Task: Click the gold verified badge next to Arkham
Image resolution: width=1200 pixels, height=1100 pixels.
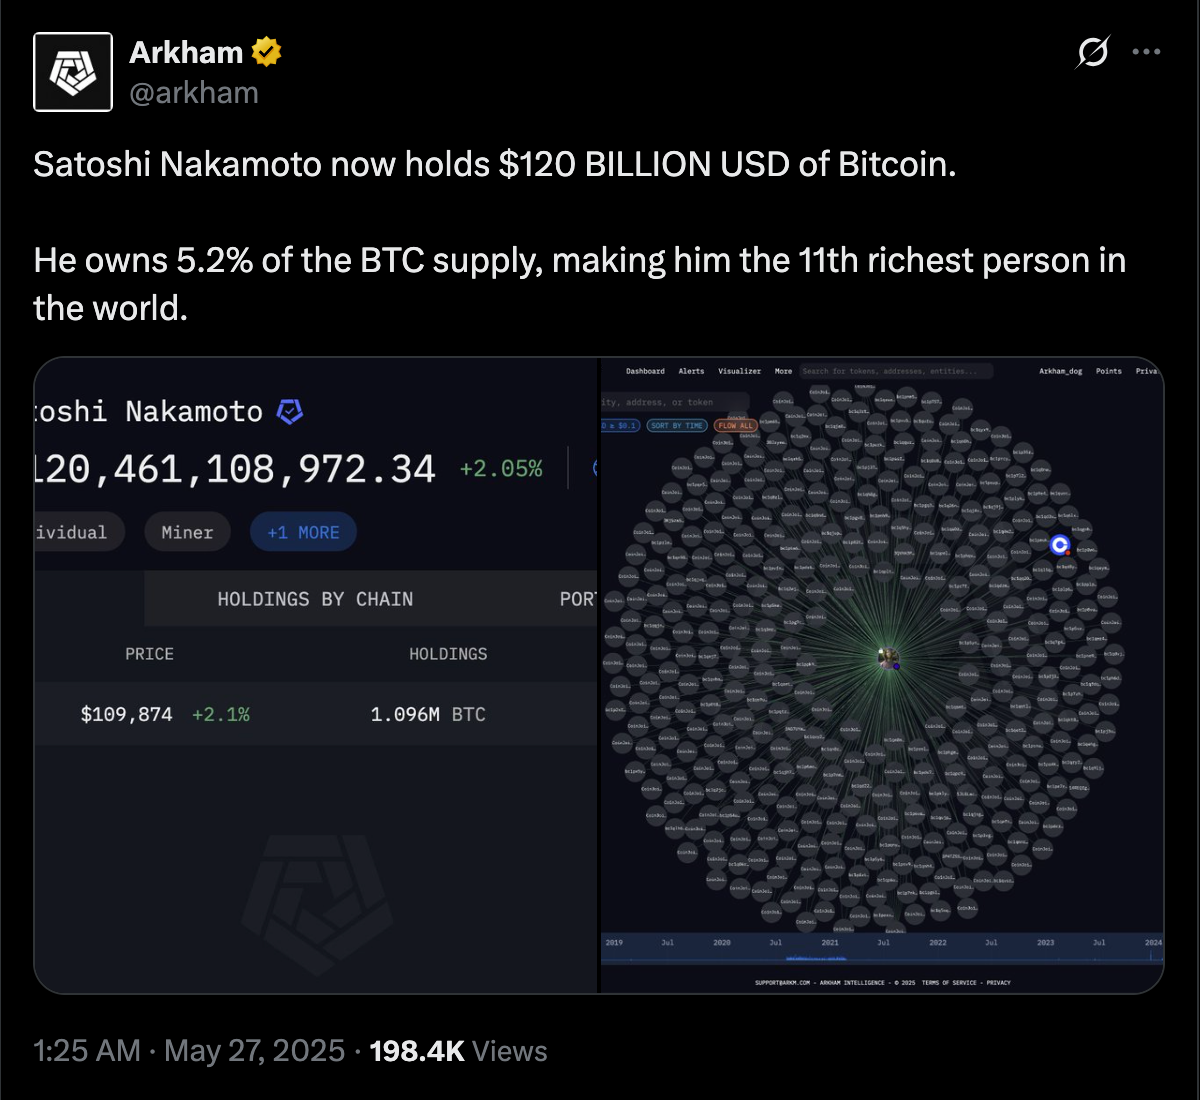Action: pos(266,52)
